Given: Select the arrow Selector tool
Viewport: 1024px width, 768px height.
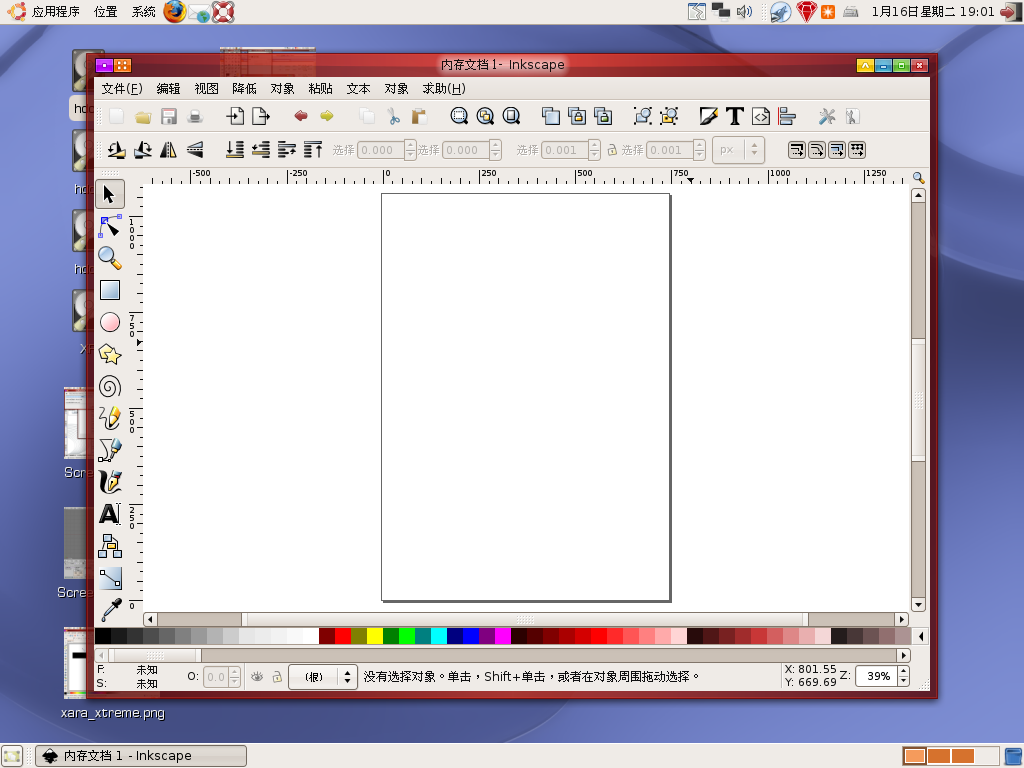Looking at the screenshot, I should (x=110, y=195).
